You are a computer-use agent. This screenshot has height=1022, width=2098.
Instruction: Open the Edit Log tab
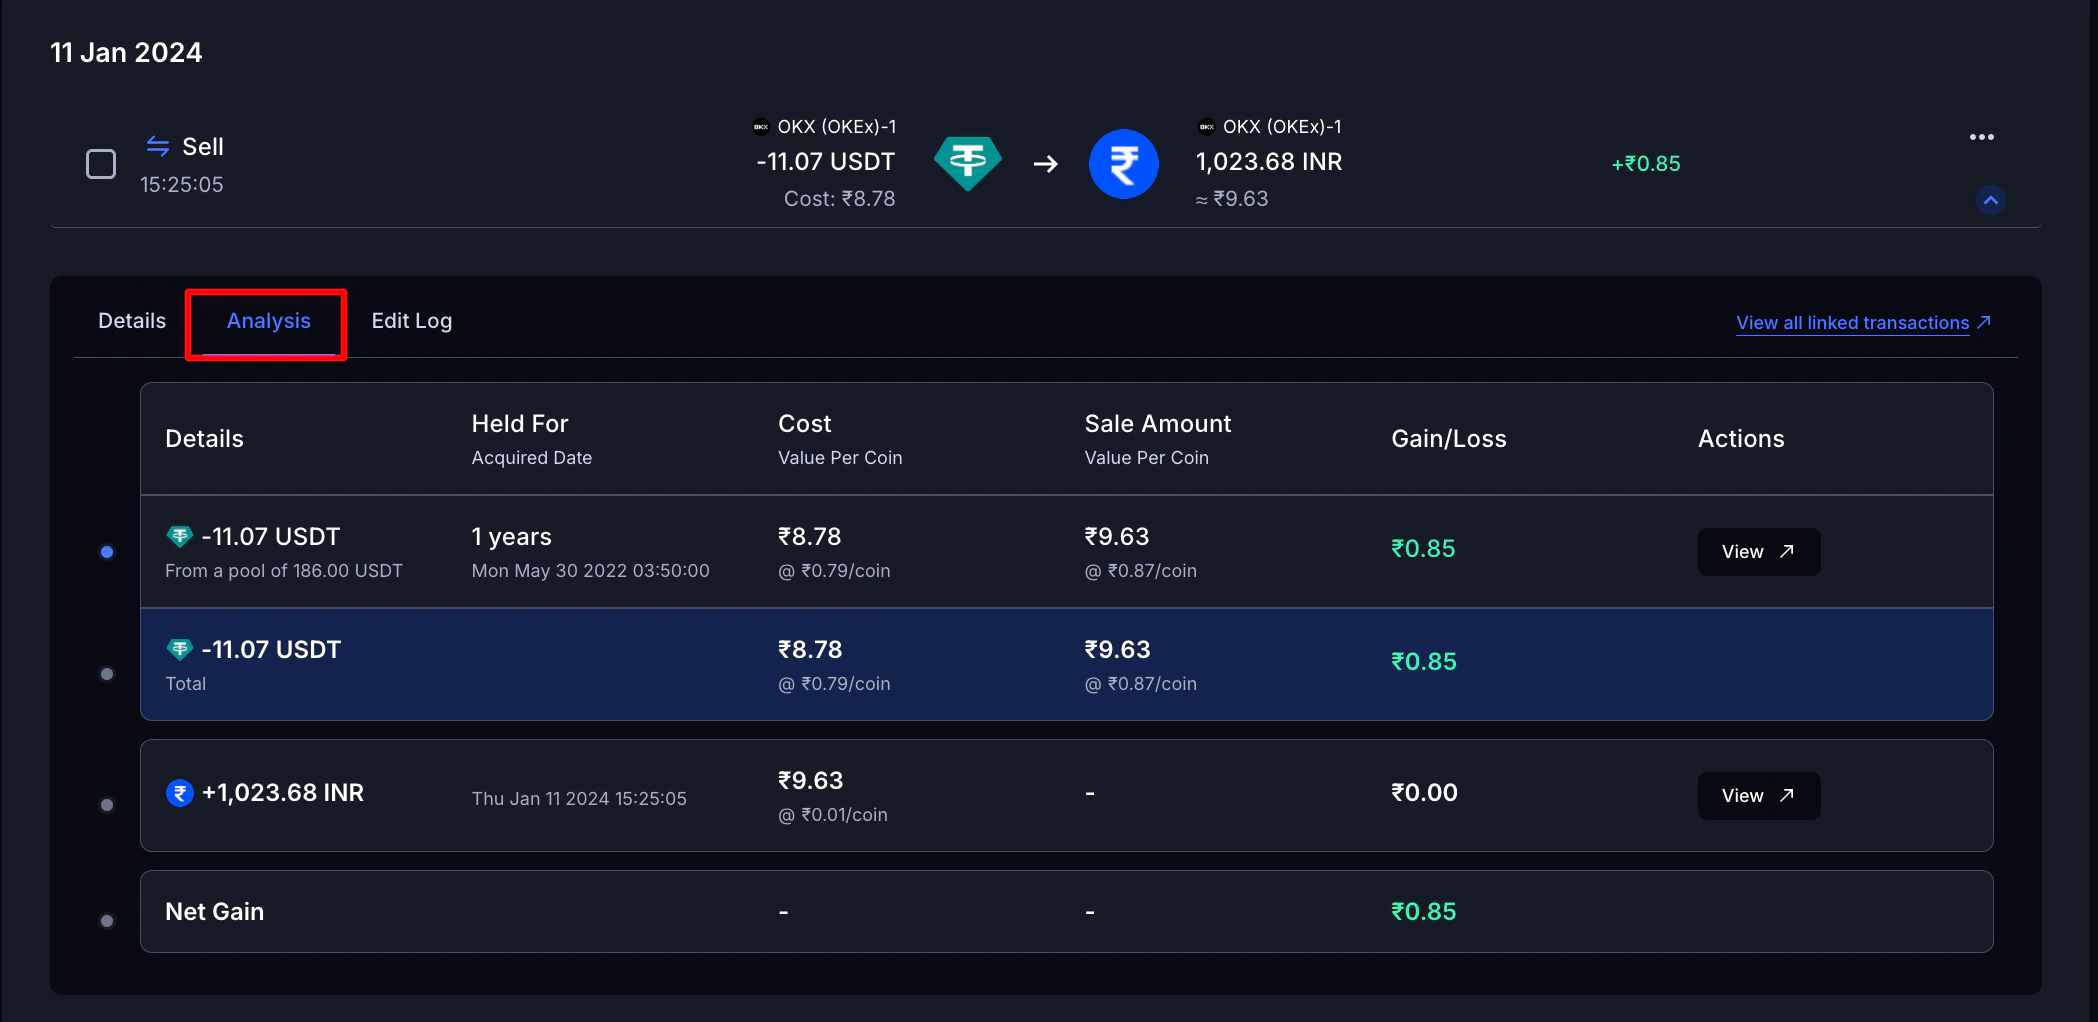pyautogui.click(x=411, y=321)
